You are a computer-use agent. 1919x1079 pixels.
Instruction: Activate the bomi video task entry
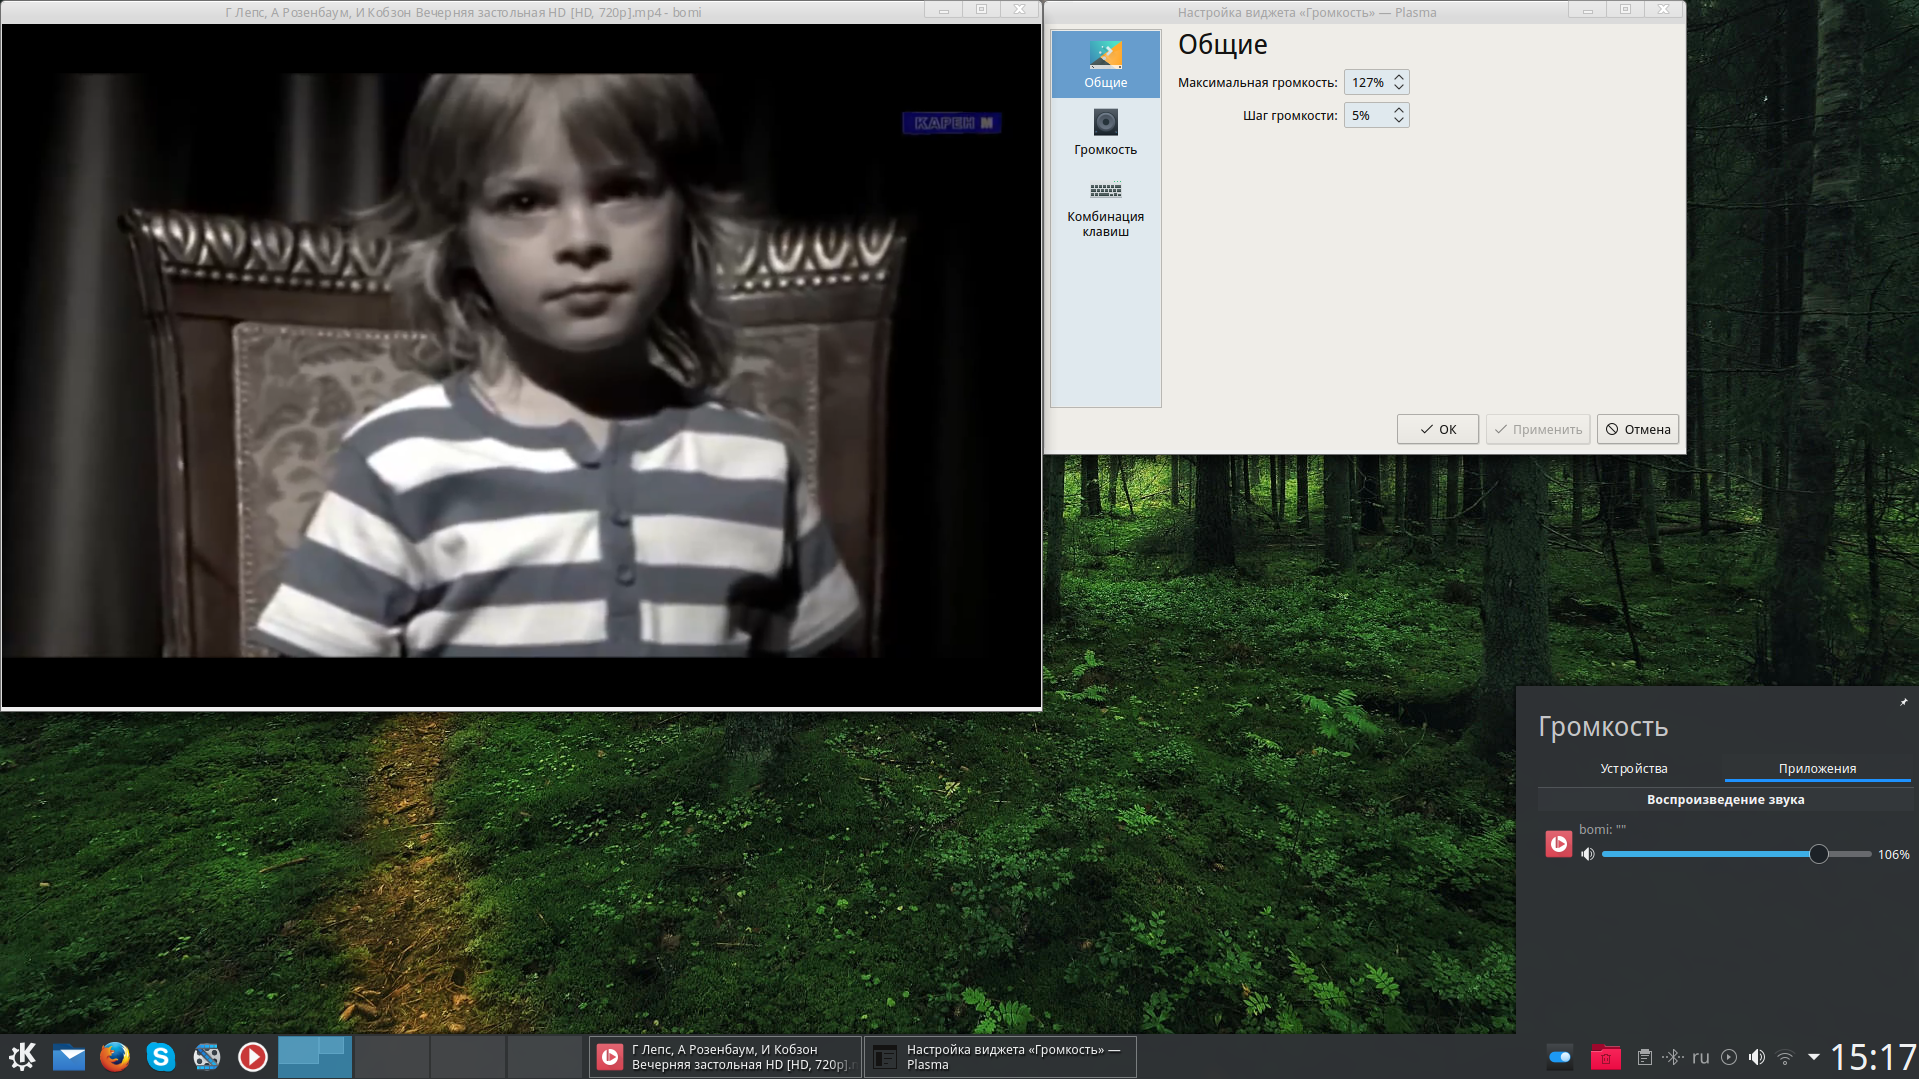point(725,1057)
